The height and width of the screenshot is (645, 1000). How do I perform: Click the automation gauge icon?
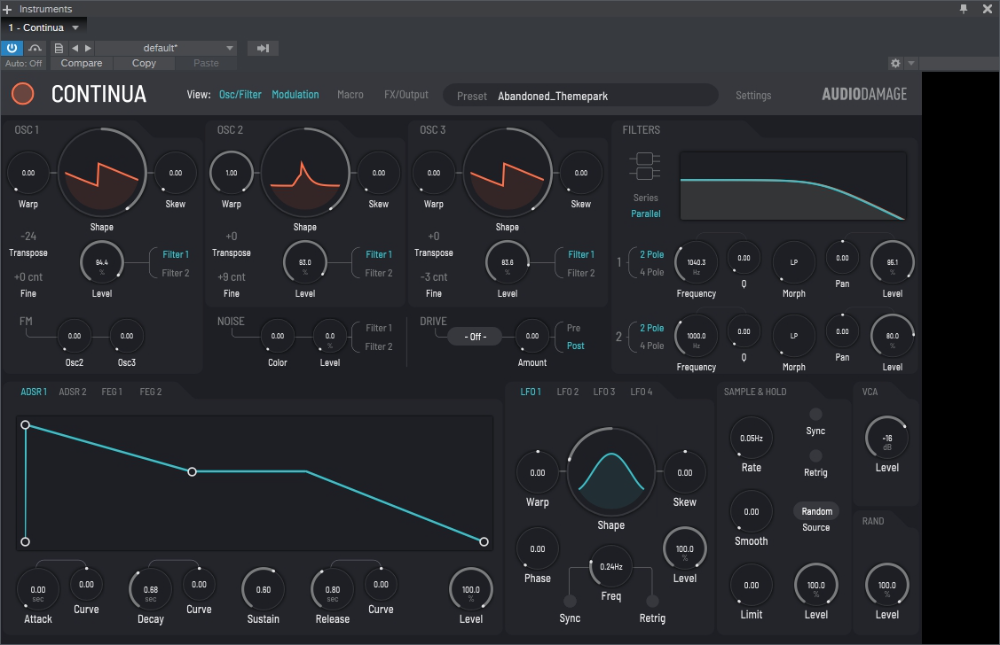coord(35,48)
